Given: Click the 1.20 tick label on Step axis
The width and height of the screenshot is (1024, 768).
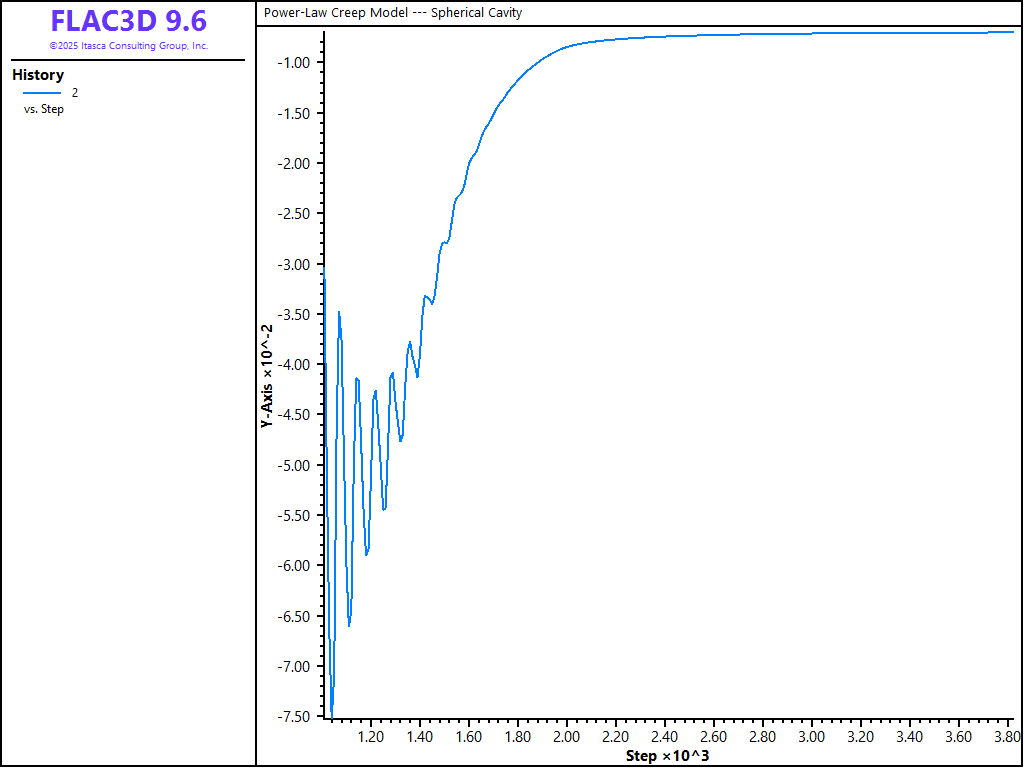Looking at the screenshot, I should [371, 737].
